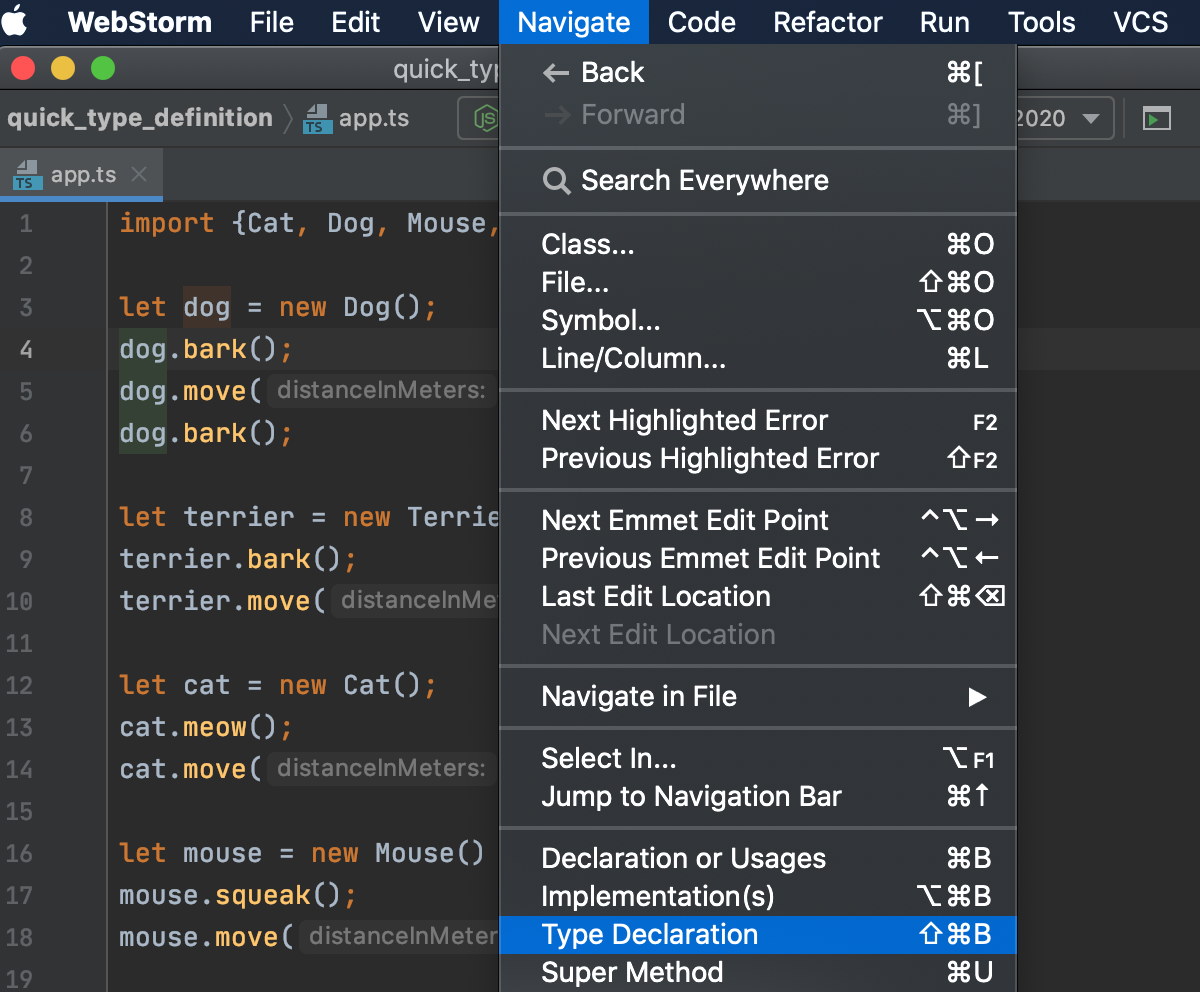Screen dimensions: 1200x992
Task: Click the distanceInMeters hint on line 5
Action: 380,391
